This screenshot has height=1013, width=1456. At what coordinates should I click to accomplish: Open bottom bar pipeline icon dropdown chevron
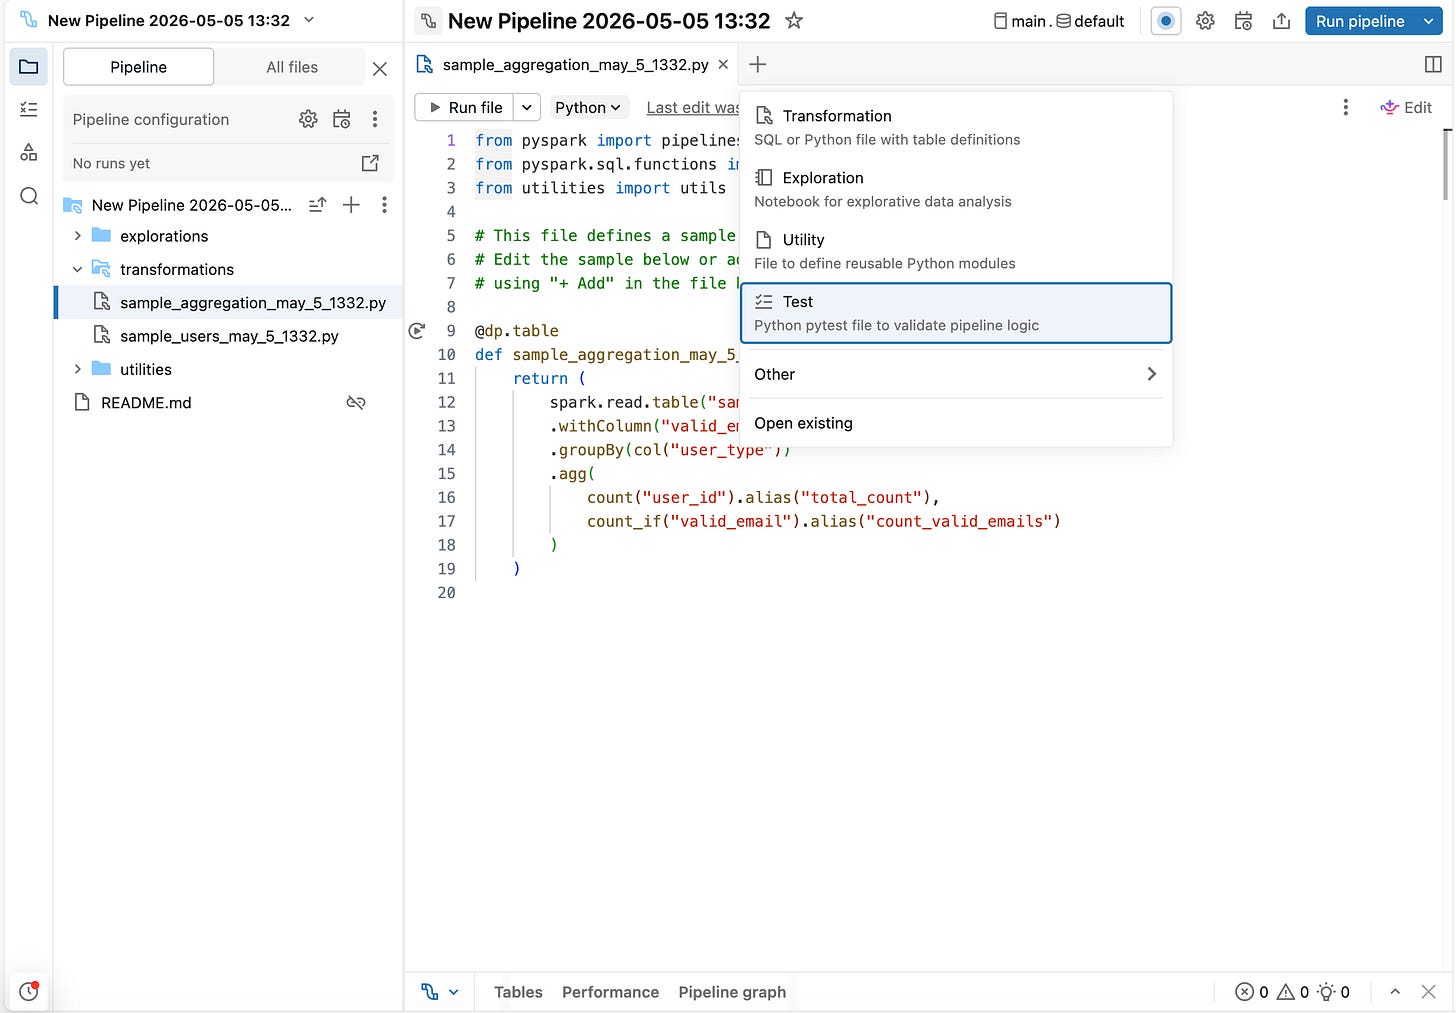click(453, 992)
